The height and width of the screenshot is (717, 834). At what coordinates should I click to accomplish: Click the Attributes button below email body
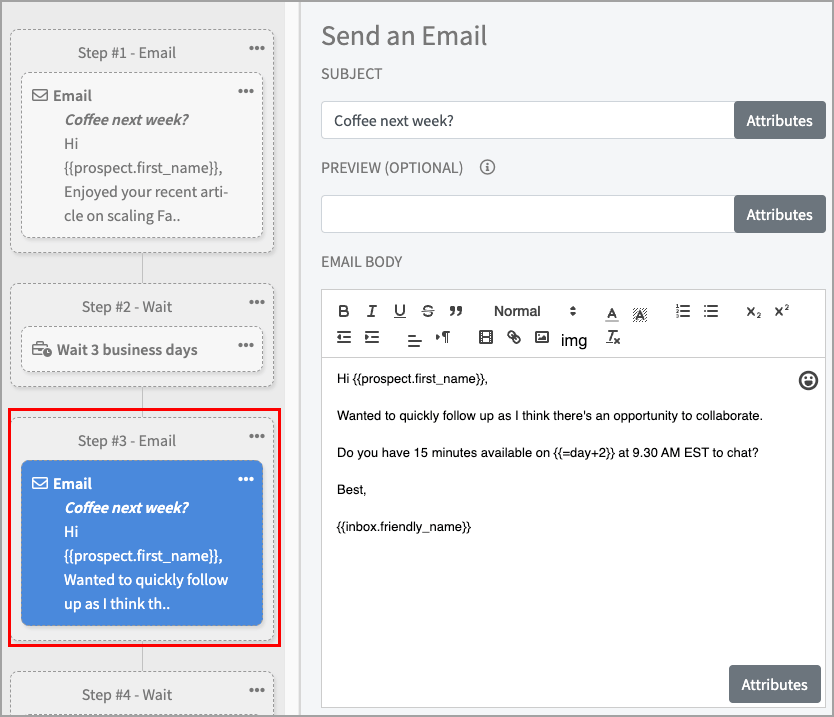[774, 685]
